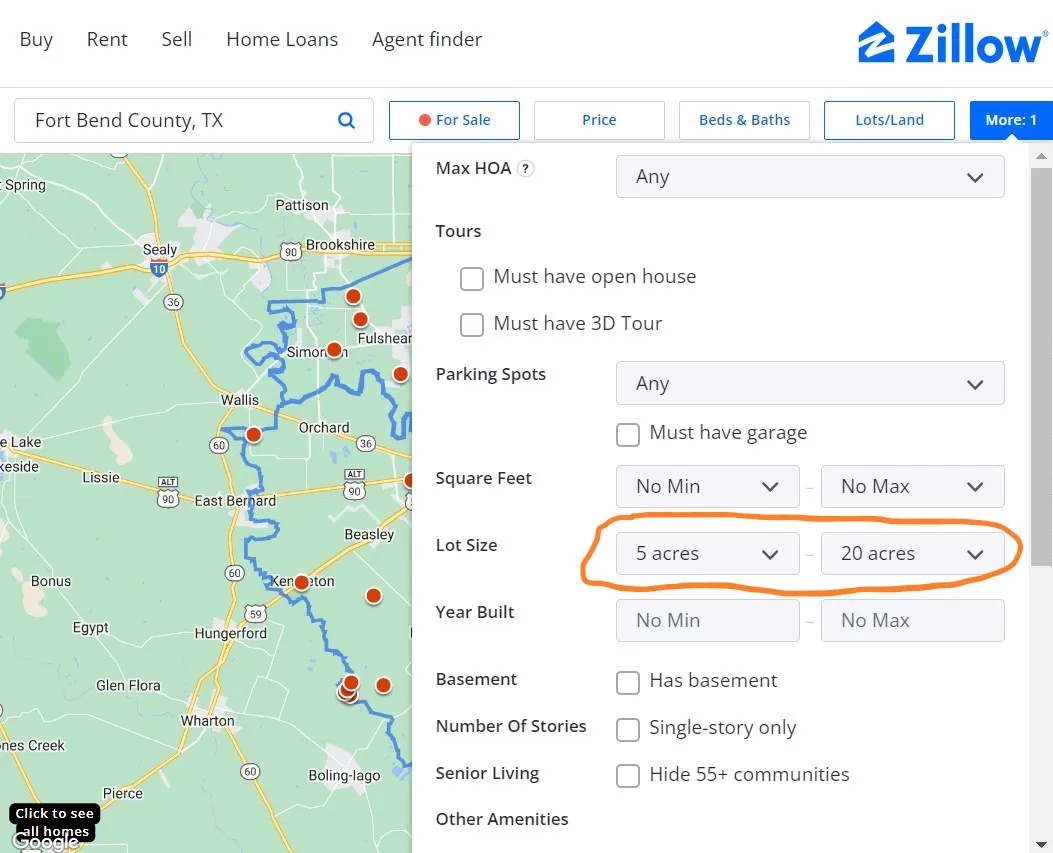Image resolution: width=1053 pixels, height=853 pixels.
Task: Click the search magnifier icon
Action: (346, 120)
